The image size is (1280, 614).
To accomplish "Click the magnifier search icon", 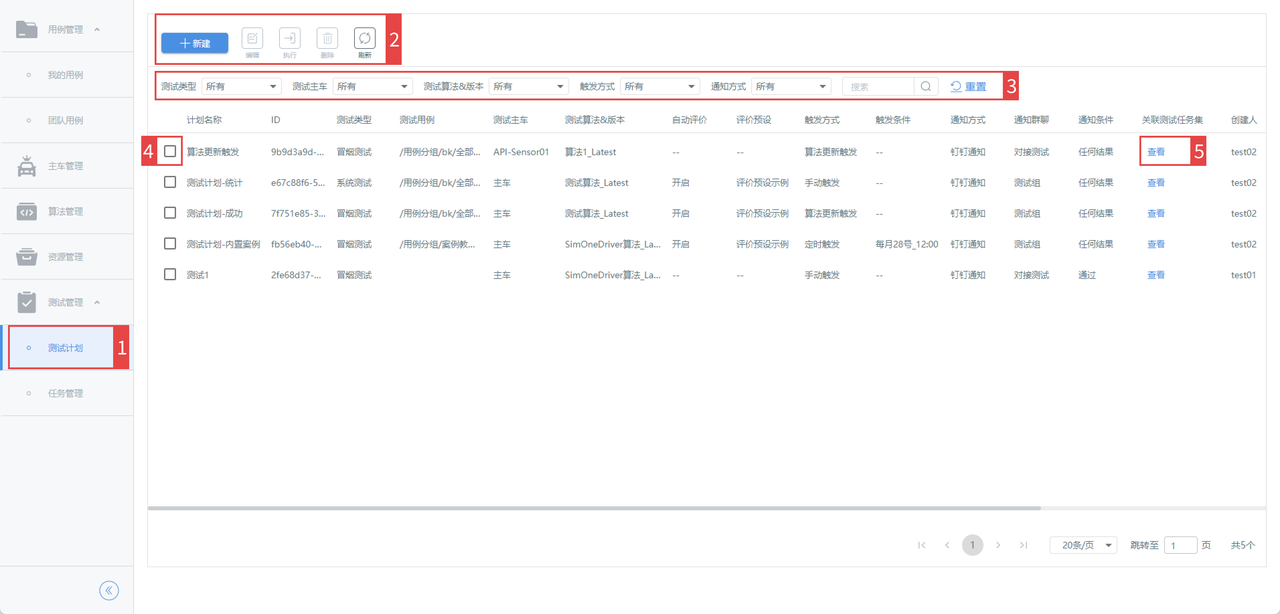I will point(926,87).
